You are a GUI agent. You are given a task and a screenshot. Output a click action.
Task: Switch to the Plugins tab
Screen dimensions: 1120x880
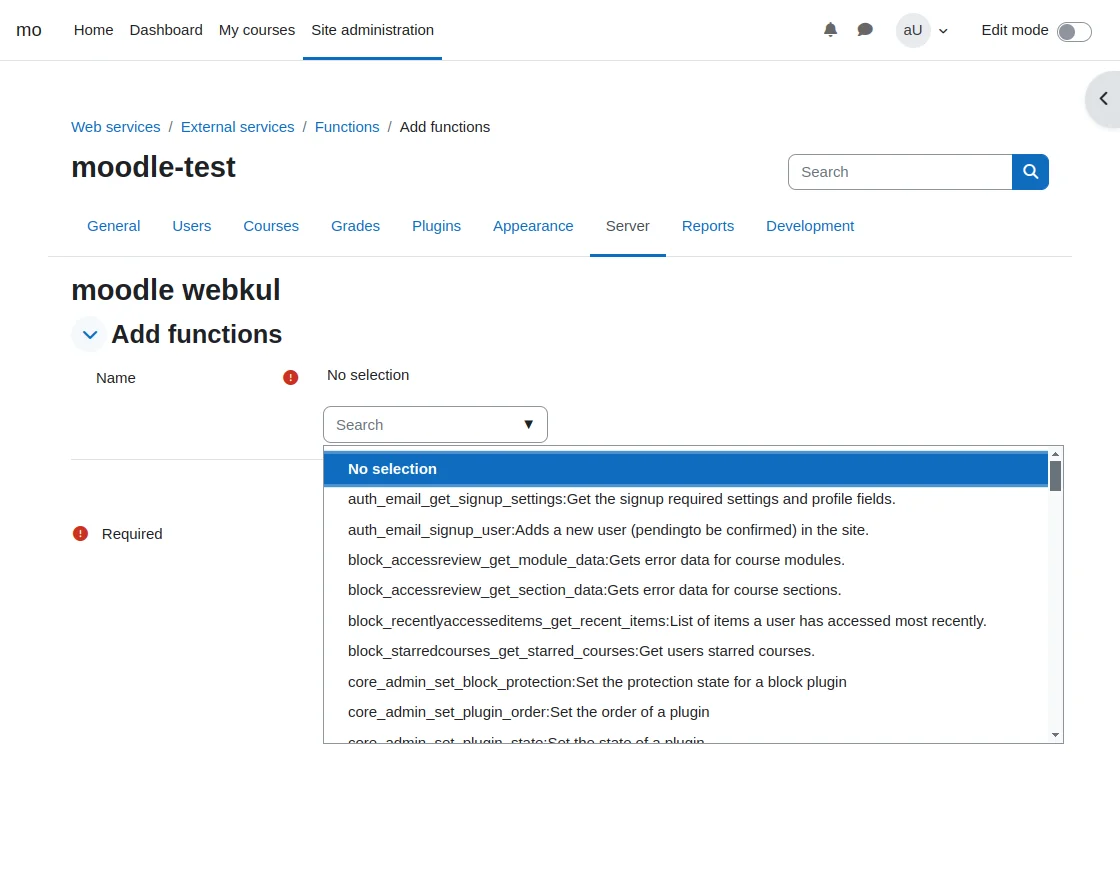436,226
